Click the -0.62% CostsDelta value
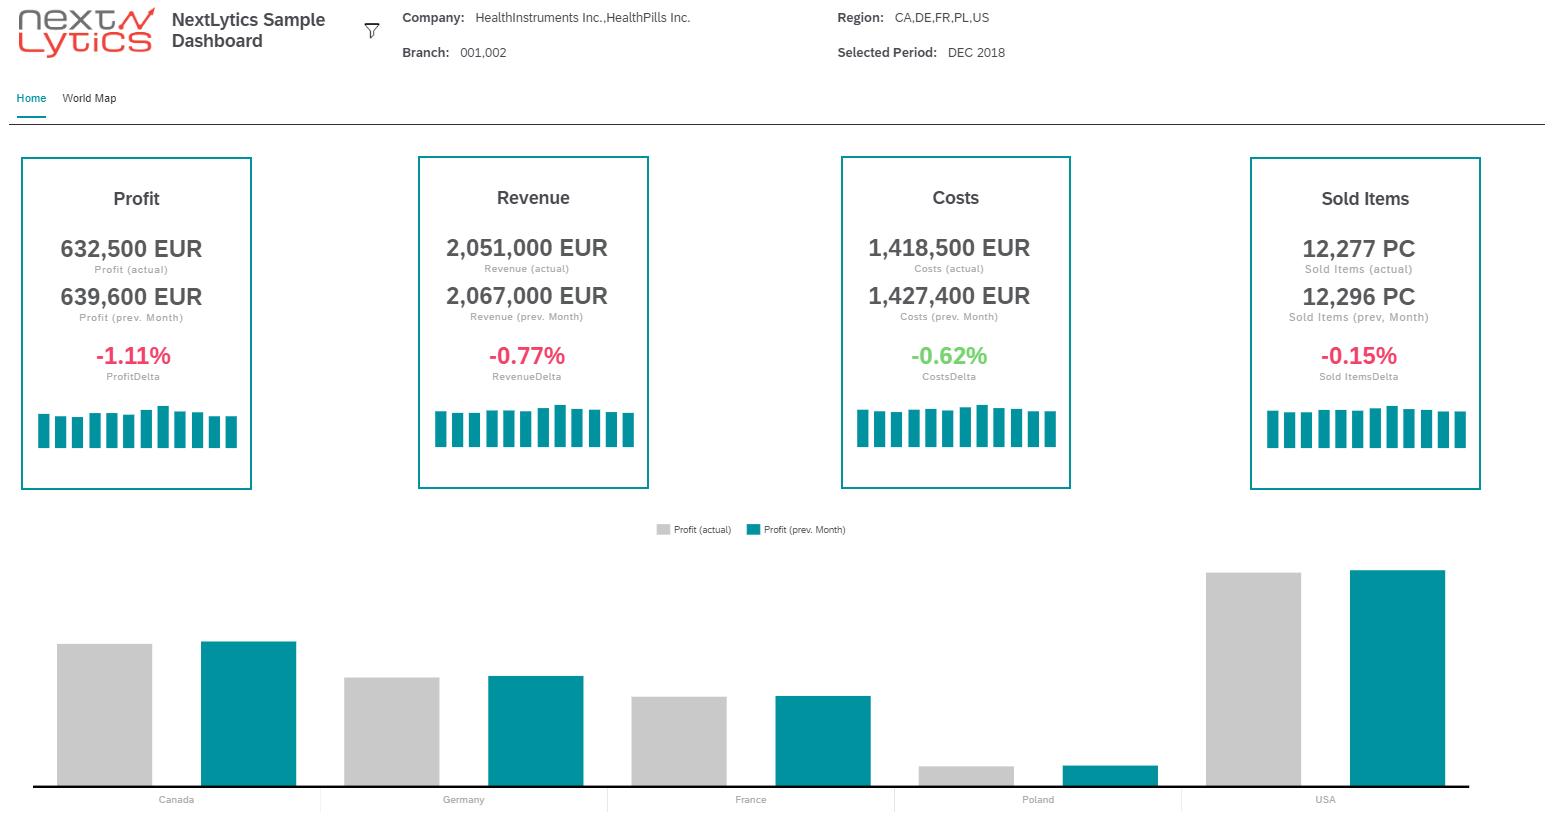This screenshot has width=1560, height=826. 948,353
